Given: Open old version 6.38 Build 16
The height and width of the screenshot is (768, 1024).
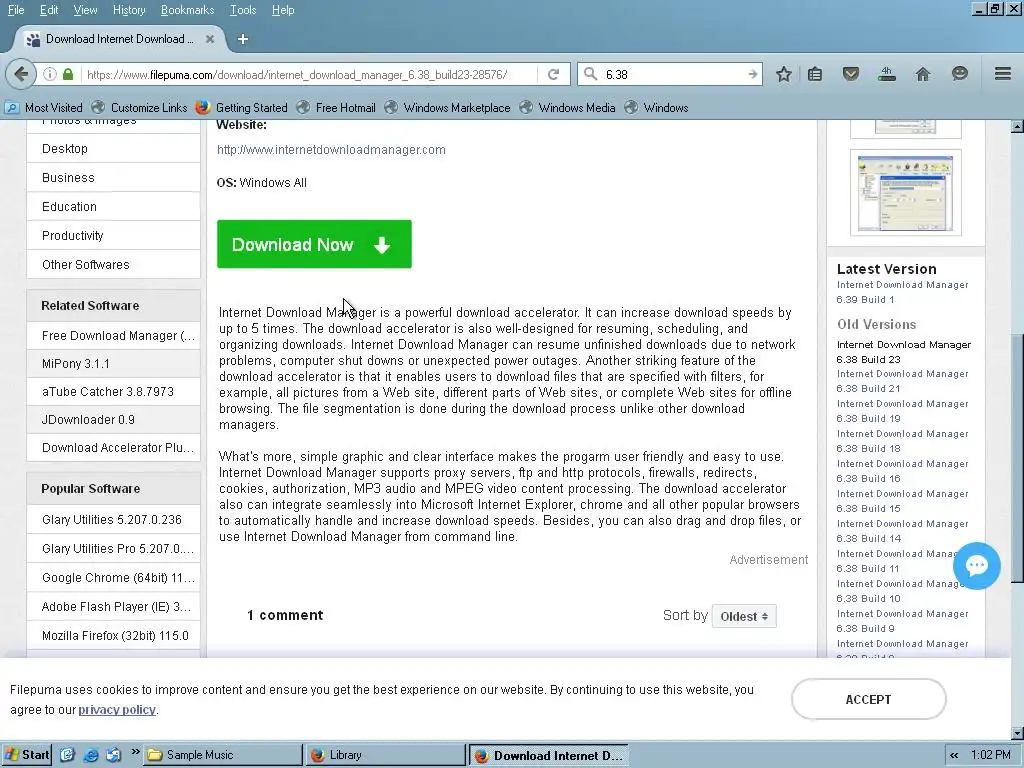Looking at the screenshot, I should pos(903,471).
